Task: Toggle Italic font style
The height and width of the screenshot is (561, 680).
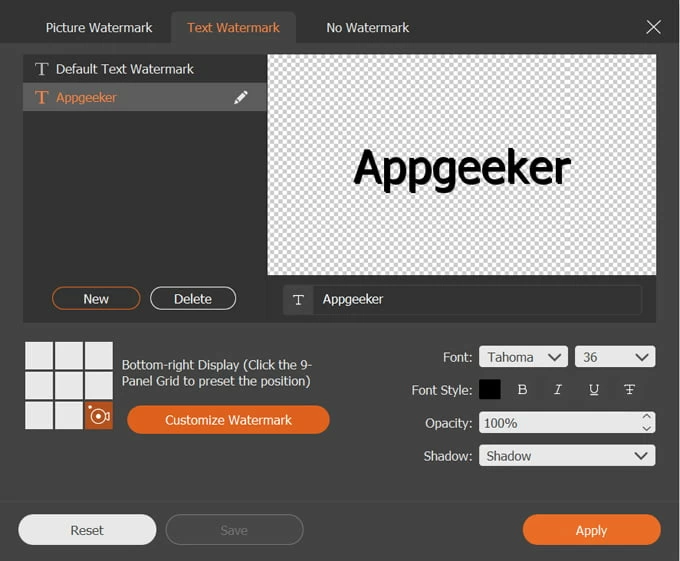Action: pyautogui.click(x=558, y=390)
